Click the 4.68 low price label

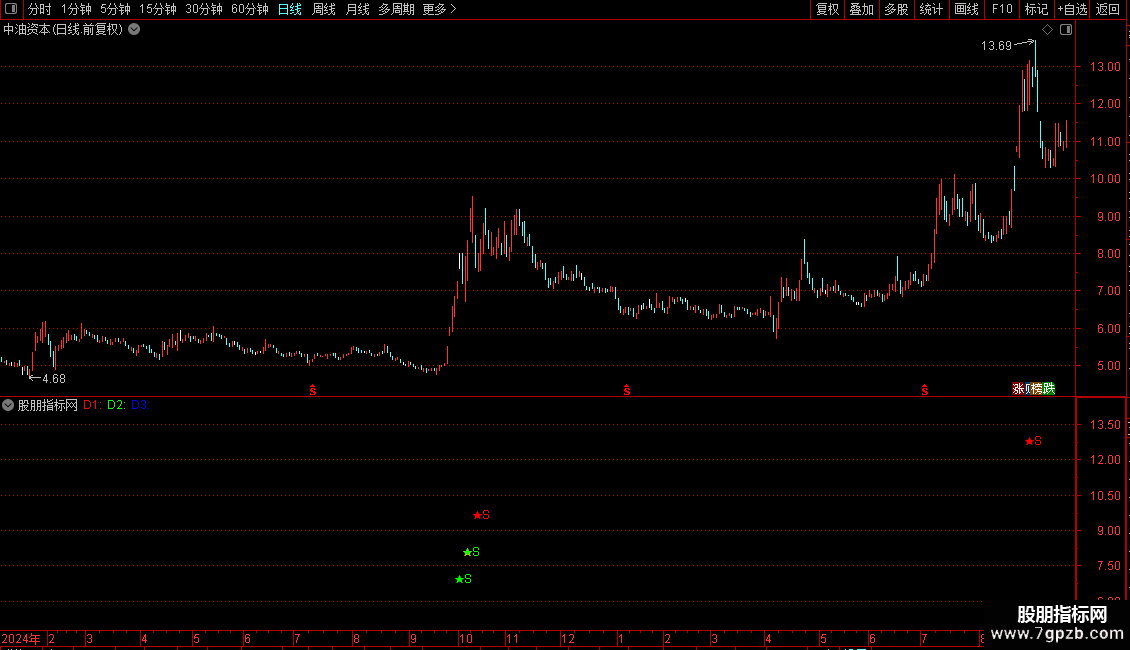point(54,379)
